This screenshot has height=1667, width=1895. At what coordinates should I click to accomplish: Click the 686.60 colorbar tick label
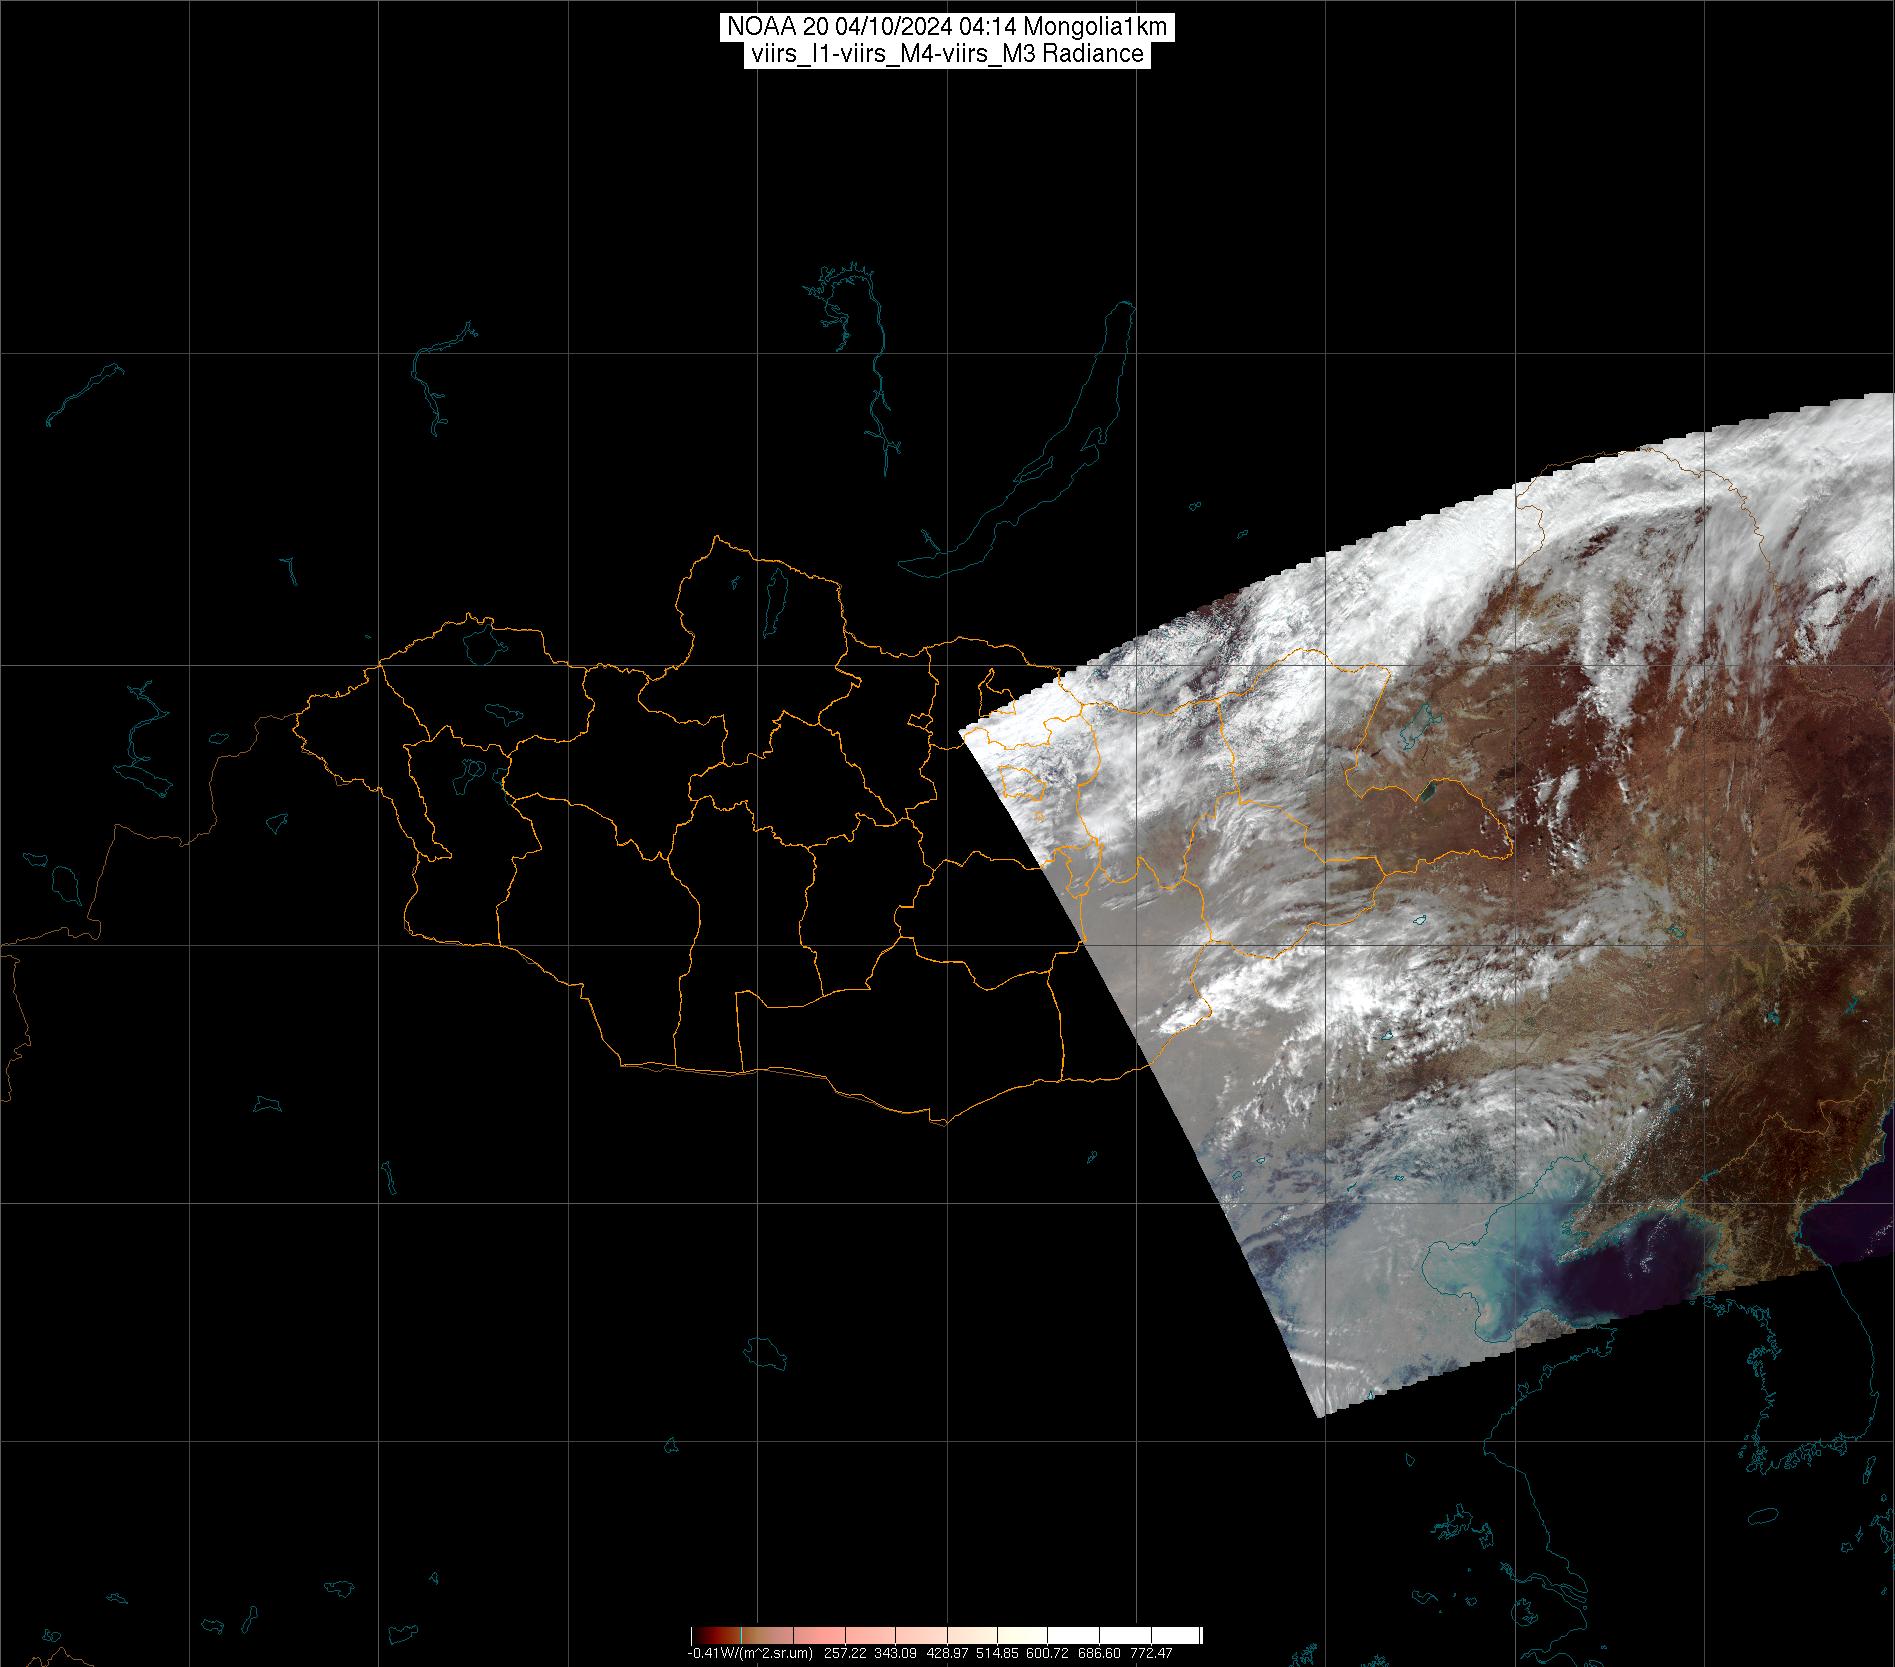click(x=1099, y=1654)
